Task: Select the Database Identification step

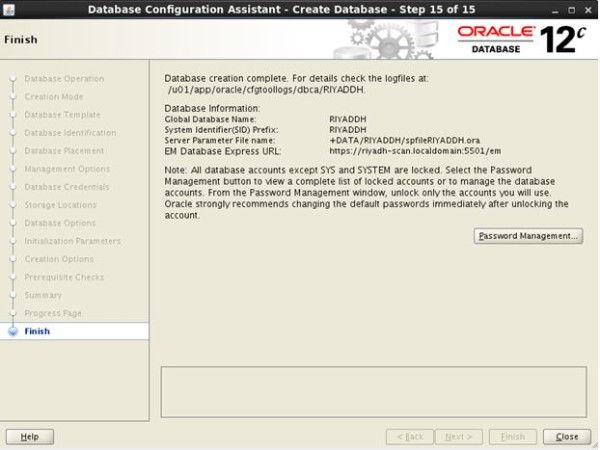Action: click(x=70, y=132)
